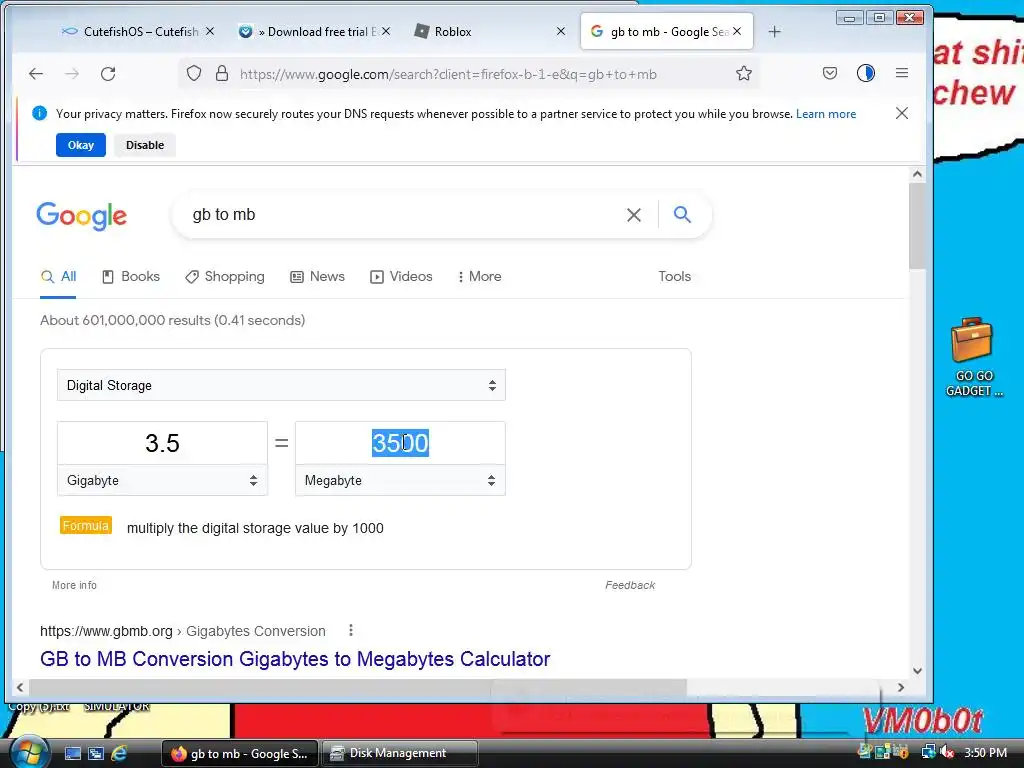Select the Shopping search filter
This screenshot has height=768, width=1024.
(225, 276)
